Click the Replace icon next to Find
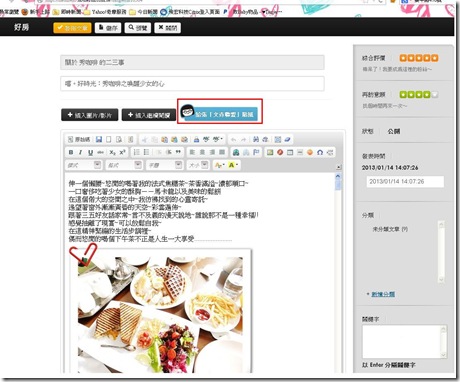The width and height of the screenshot is (460, 382). click(x=265, y=139)
